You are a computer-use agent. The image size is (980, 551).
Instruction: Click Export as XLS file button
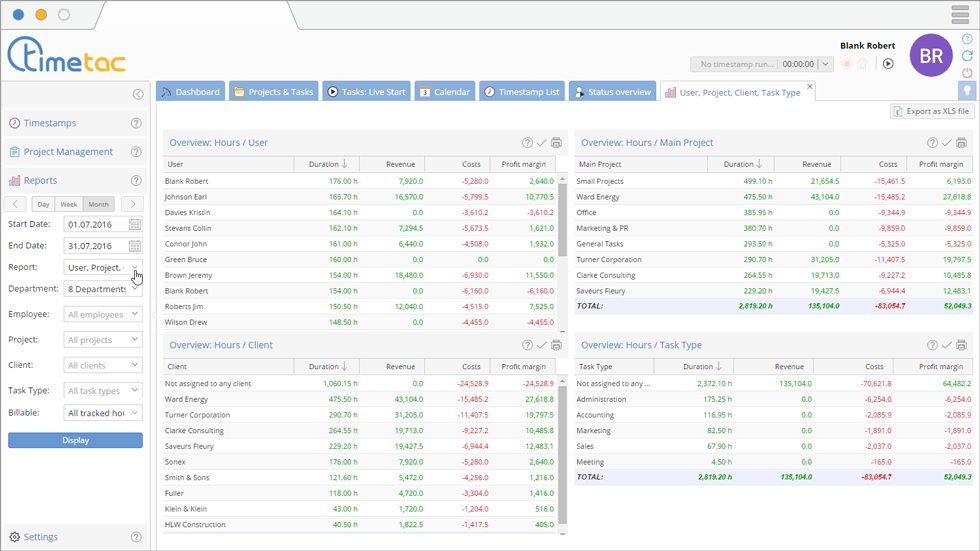(x=931, y=111)
